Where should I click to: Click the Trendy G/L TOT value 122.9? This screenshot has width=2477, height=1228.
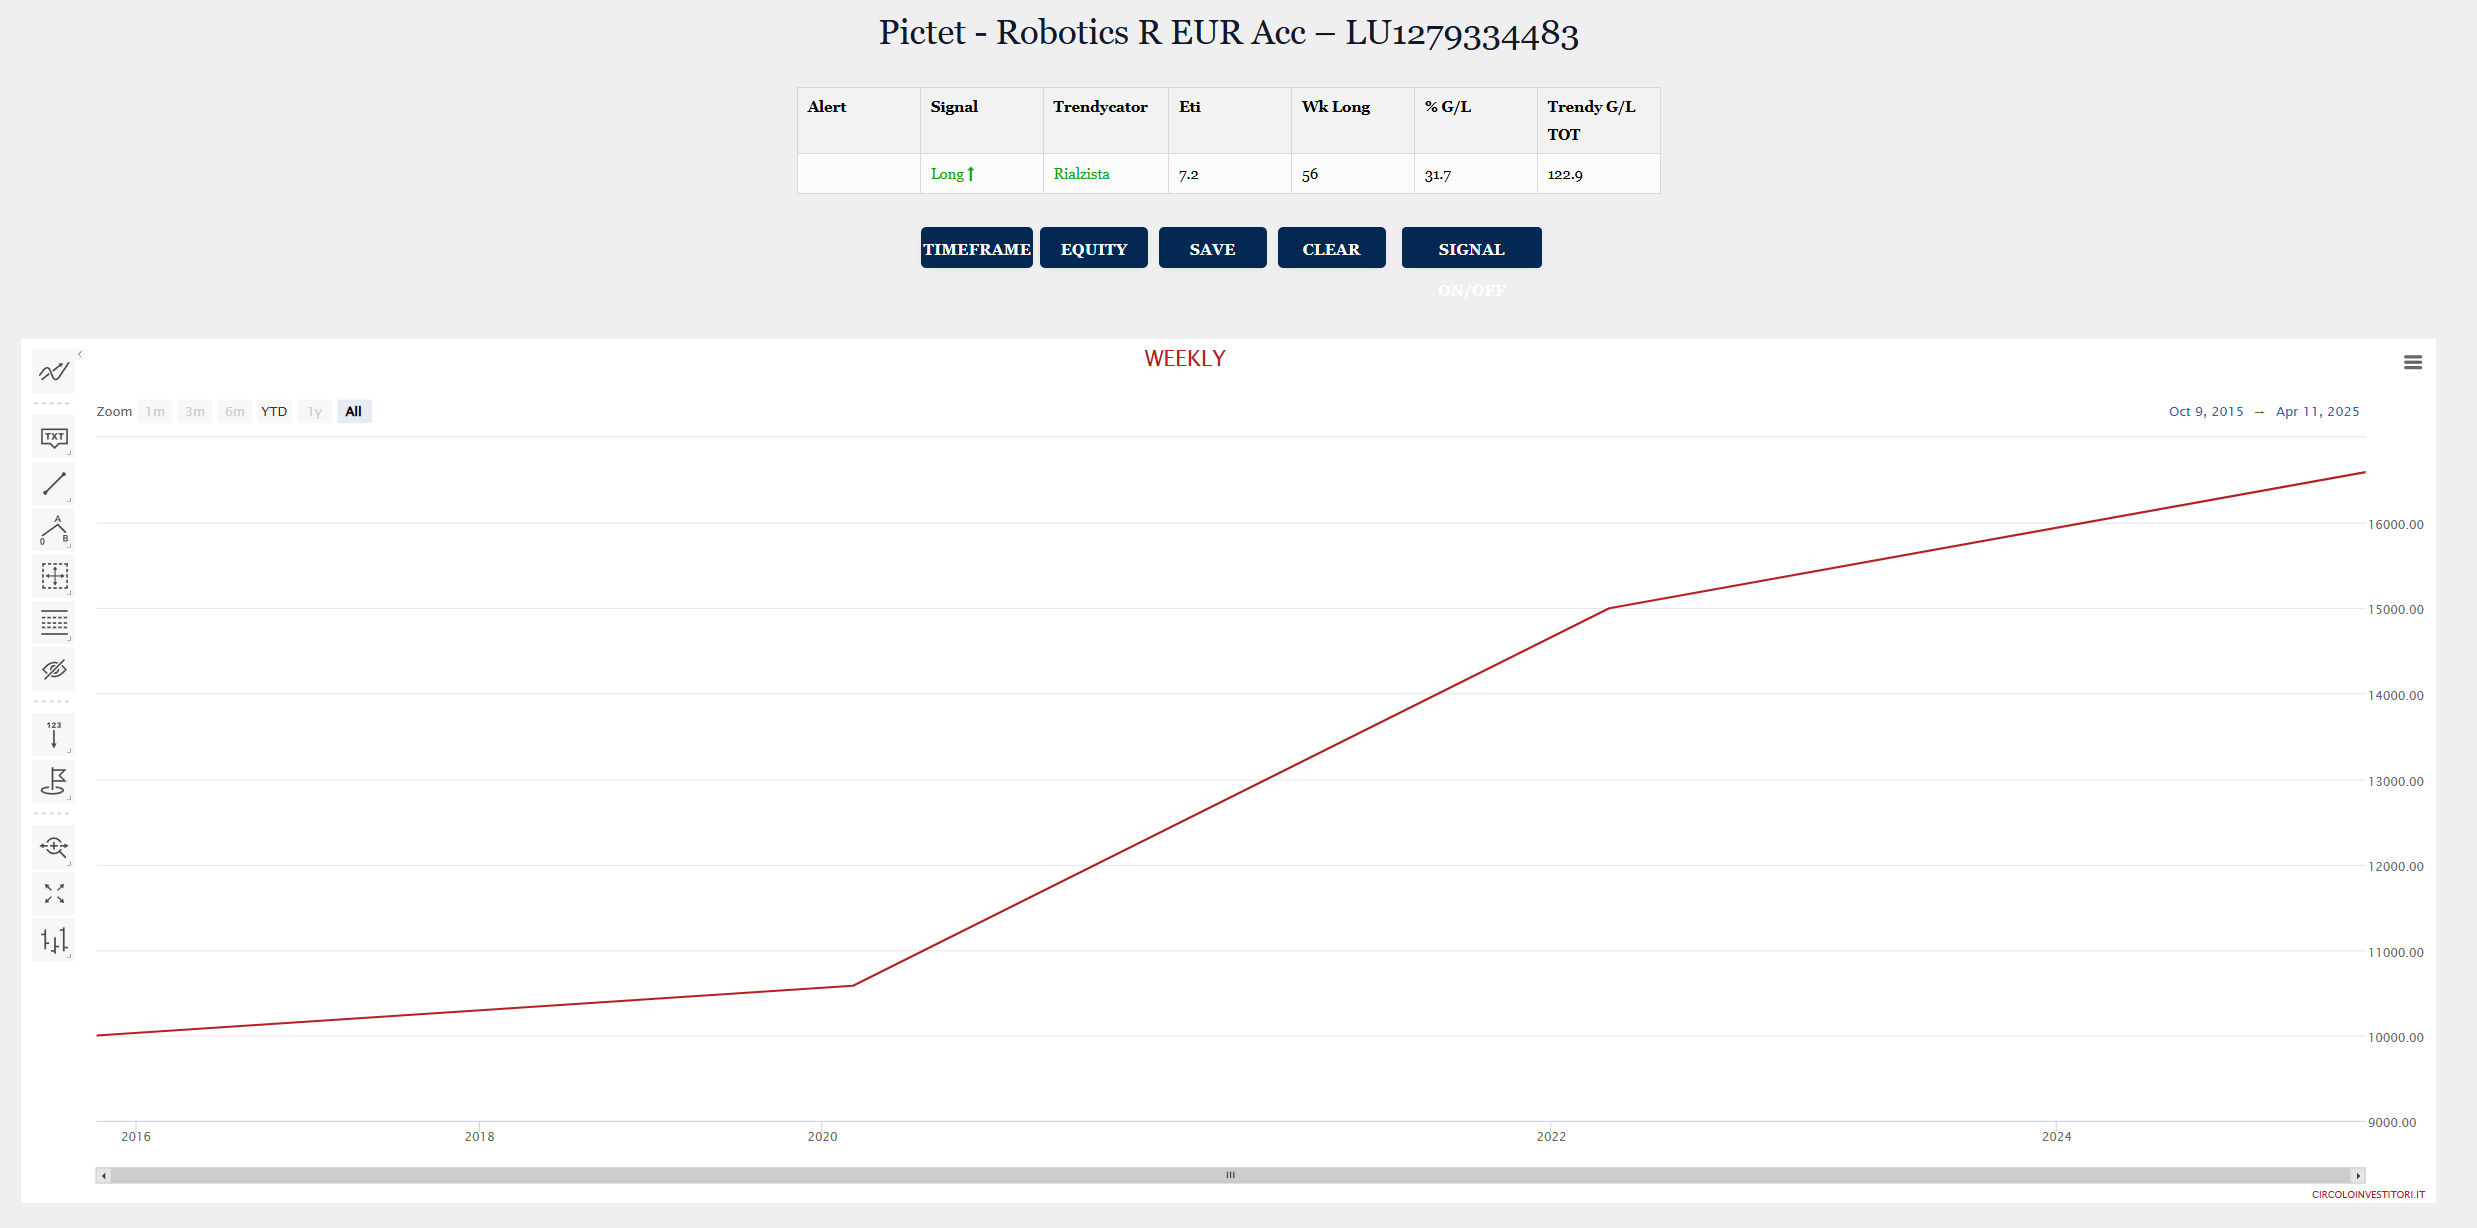(1565, 174)
